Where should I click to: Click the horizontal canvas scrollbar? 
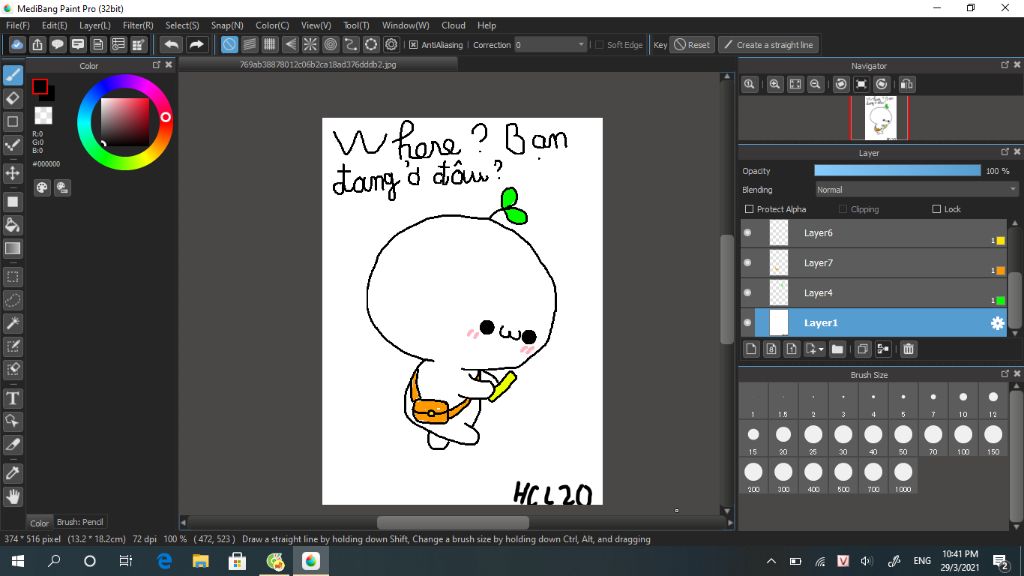453,522
